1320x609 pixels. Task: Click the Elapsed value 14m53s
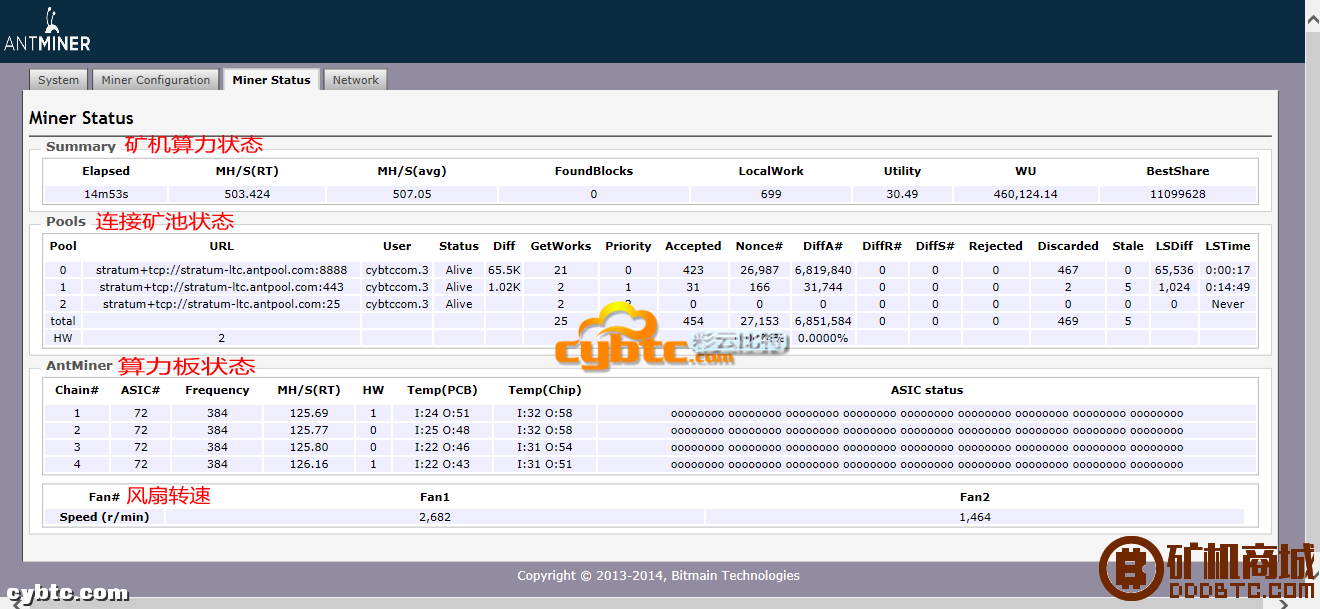[106, 194]
